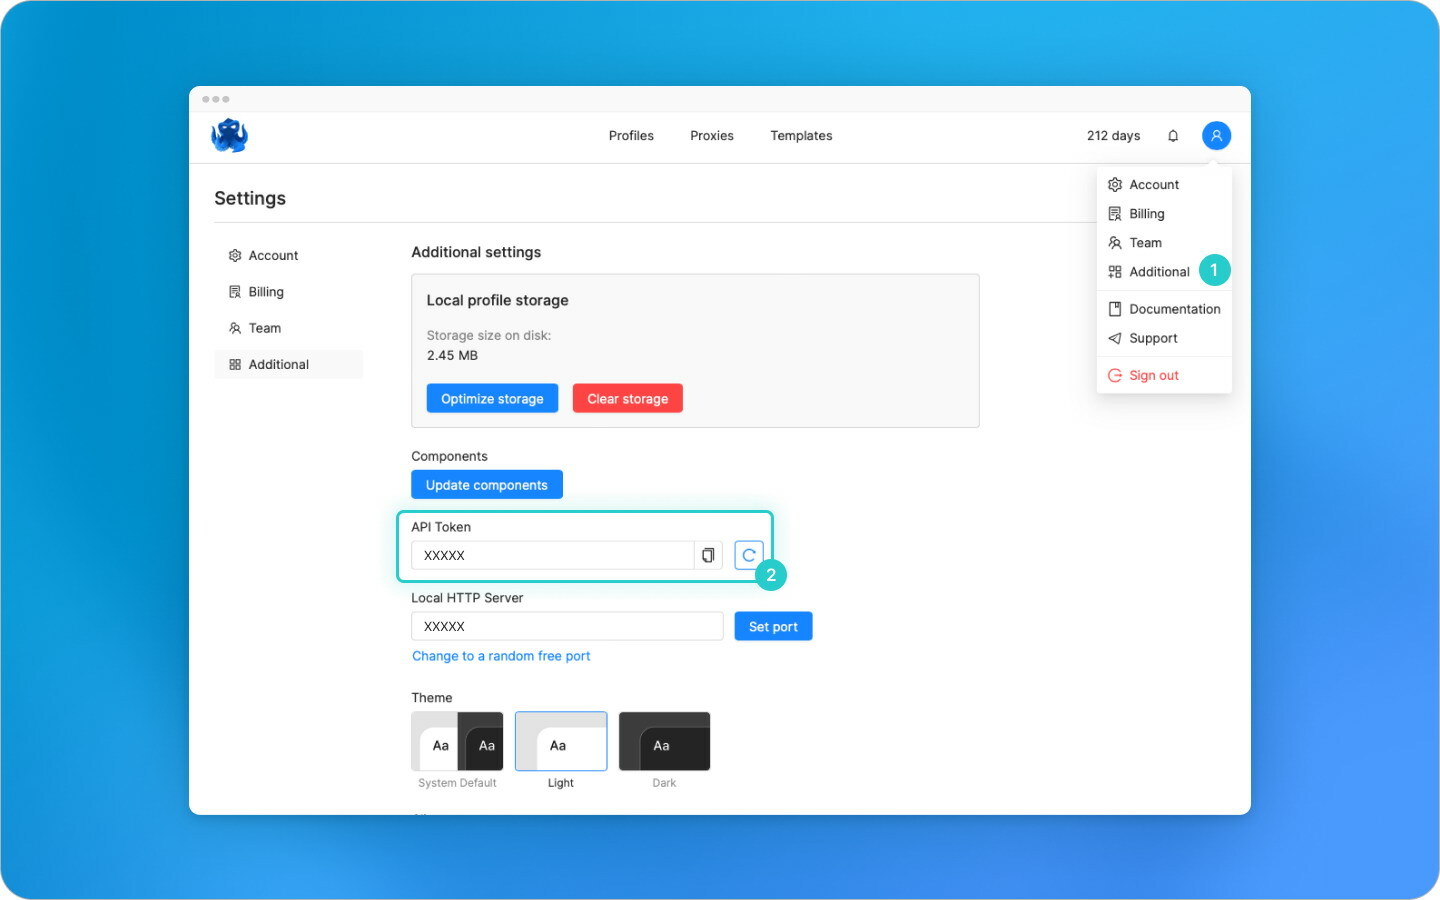Click inside the Local HTTP Server field
The height and width of the screenshot is (900, 1440).
point(566,626)
